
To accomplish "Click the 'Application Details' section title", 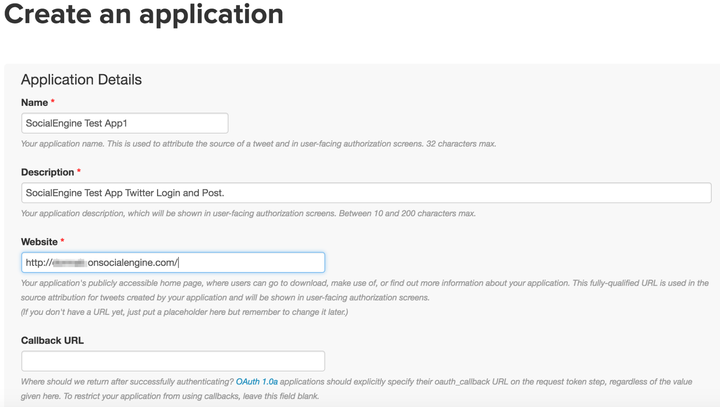I will click(x=81, y=79).
